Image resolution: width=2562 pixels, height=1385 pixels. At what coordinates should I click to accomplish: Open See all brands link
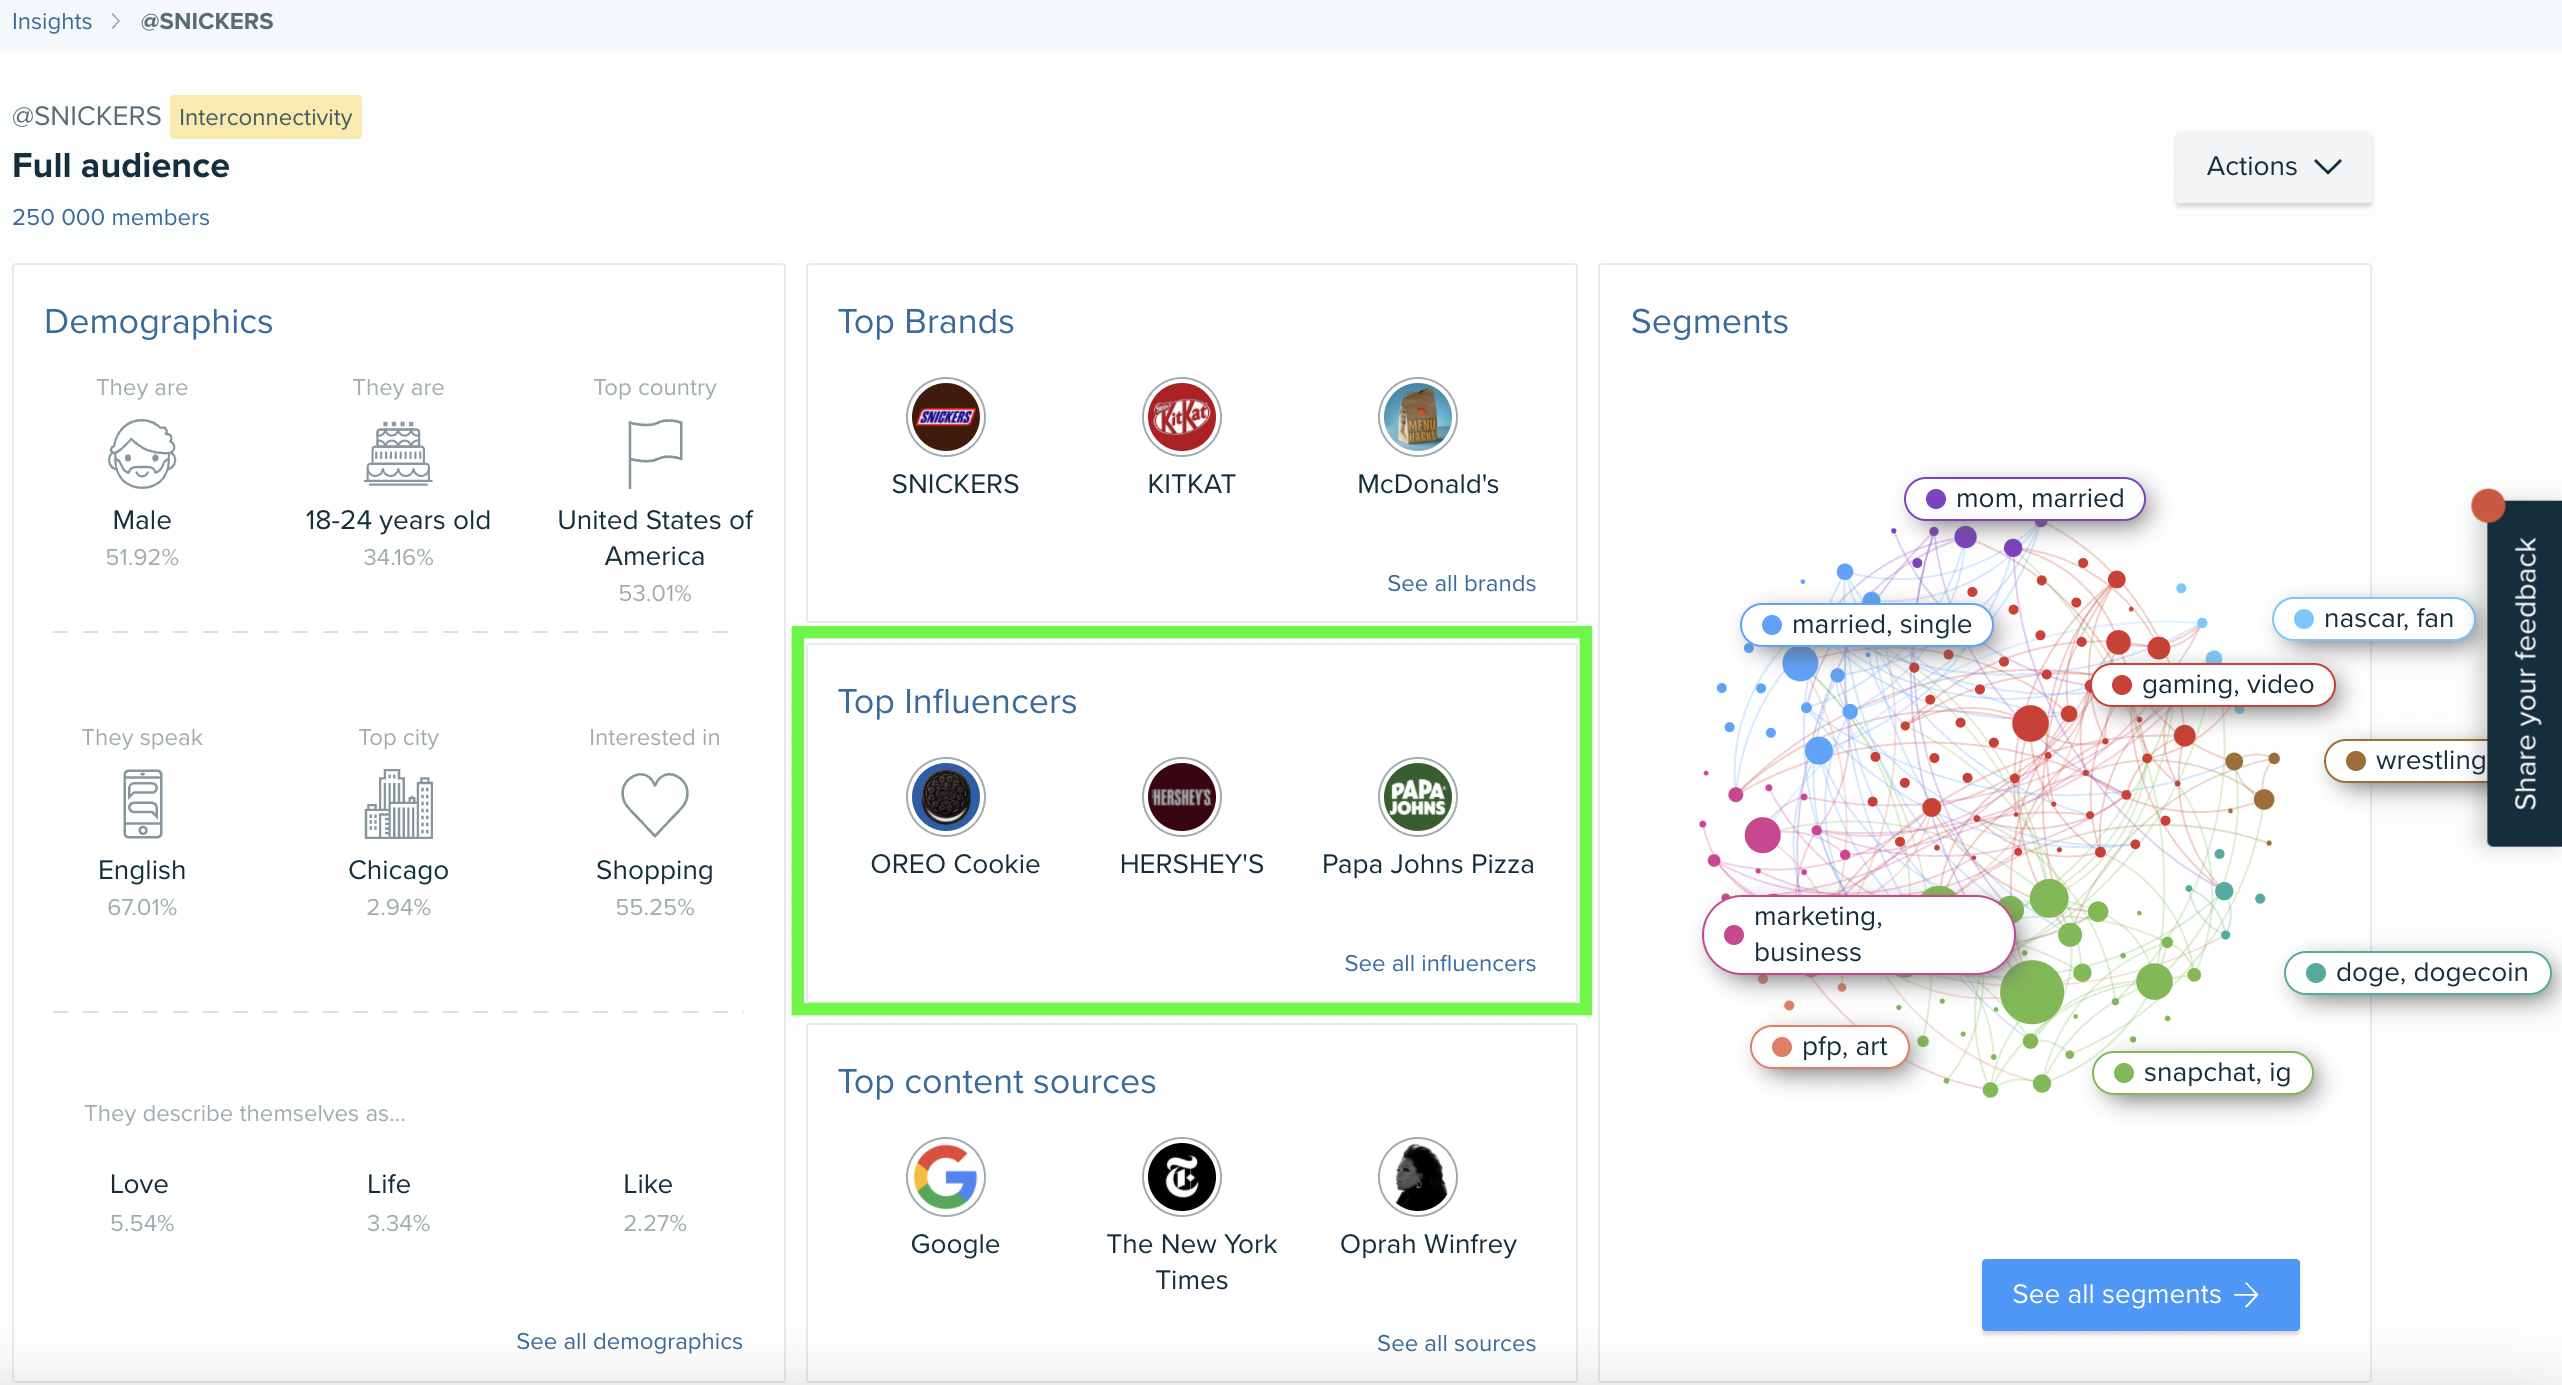(x=1461, y=583)
